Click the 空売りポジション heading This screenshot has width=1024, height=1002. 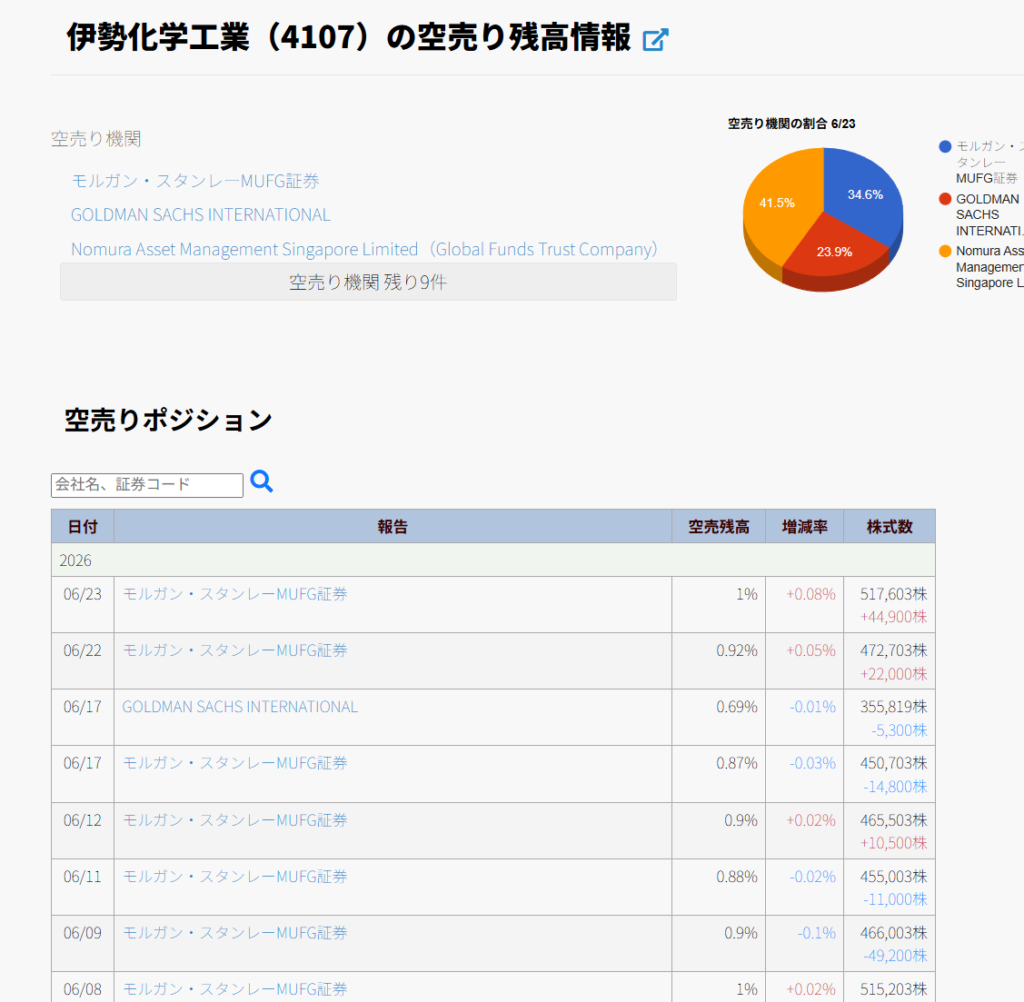(168, 420)
